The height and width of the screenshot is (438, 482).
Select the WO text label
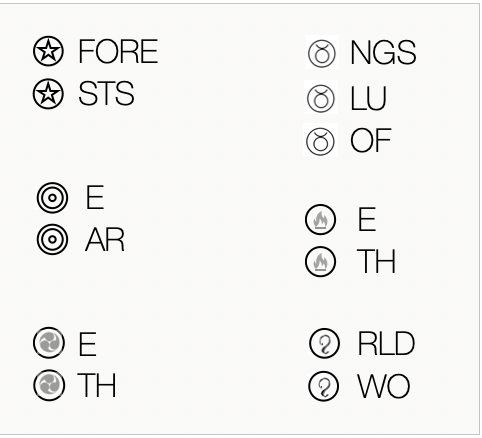coord(384,386)
